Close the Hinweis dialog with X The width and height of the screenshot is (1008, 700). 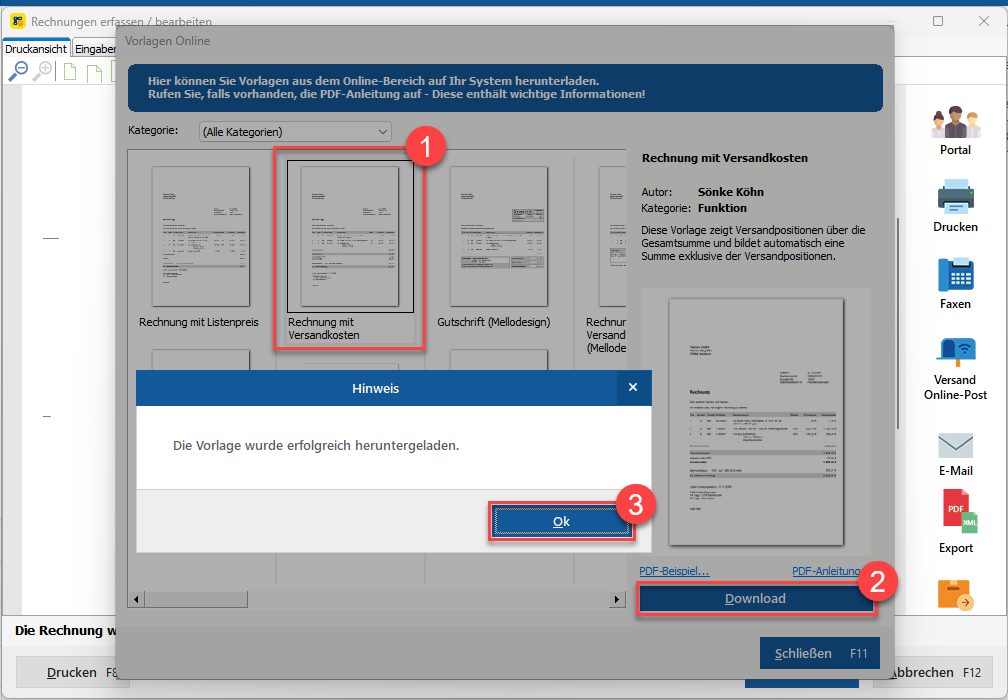(633, 387)
